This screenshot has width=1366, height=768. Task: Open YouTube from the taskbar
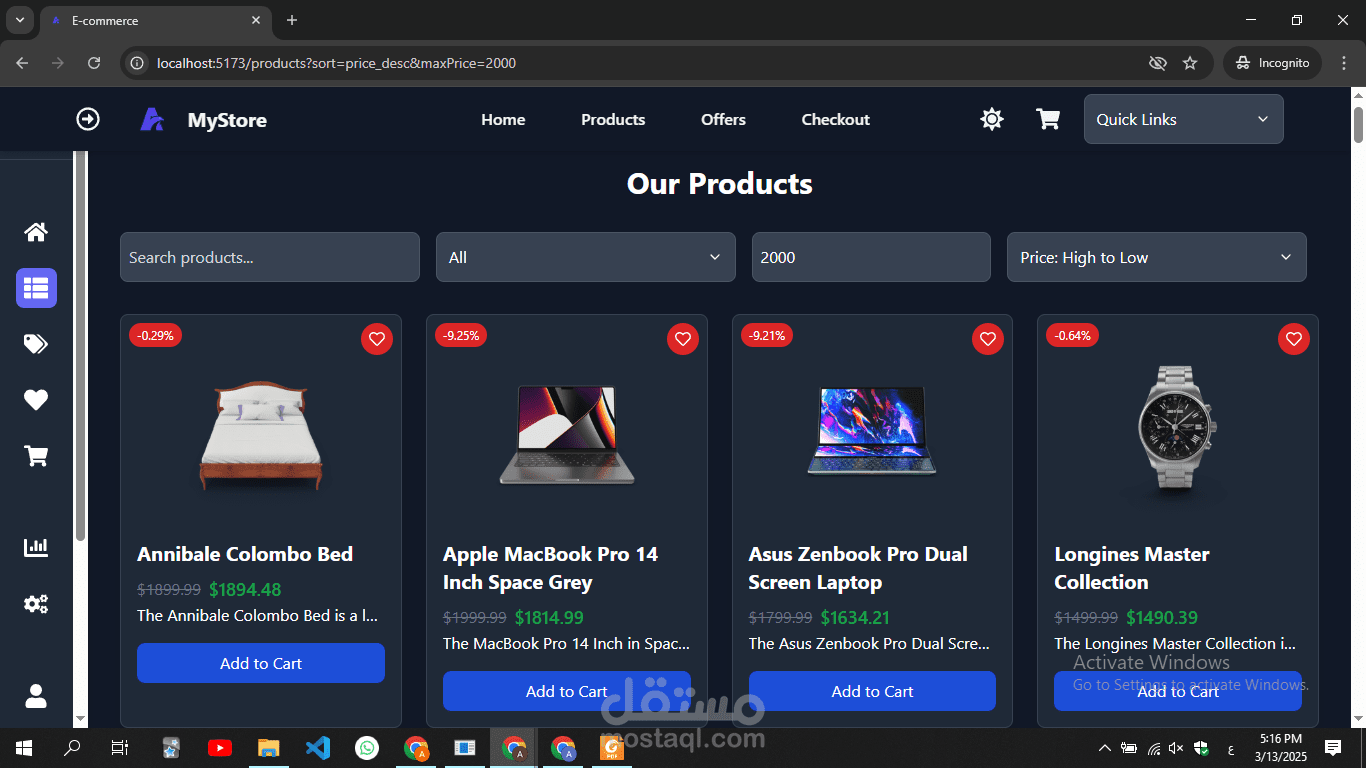[x=220, y=747]
